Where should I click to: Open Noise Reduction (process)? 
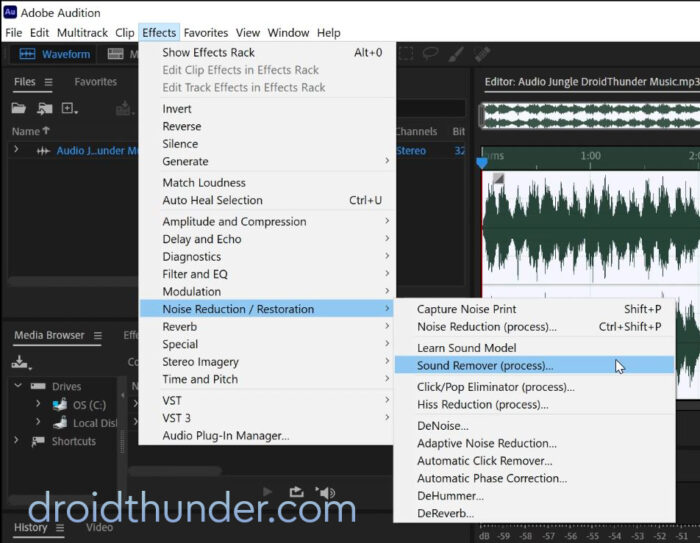[x=534, y=327]
